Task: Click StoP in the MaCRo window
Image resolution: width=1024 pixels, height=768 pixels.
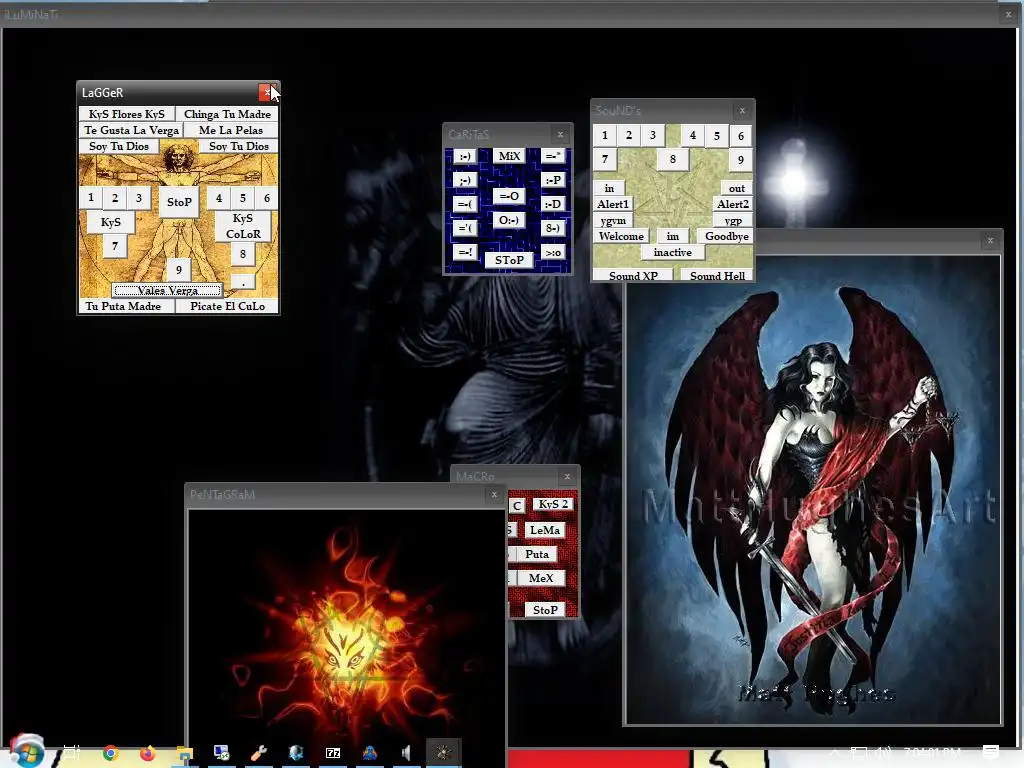Action: tap(545, 609)
